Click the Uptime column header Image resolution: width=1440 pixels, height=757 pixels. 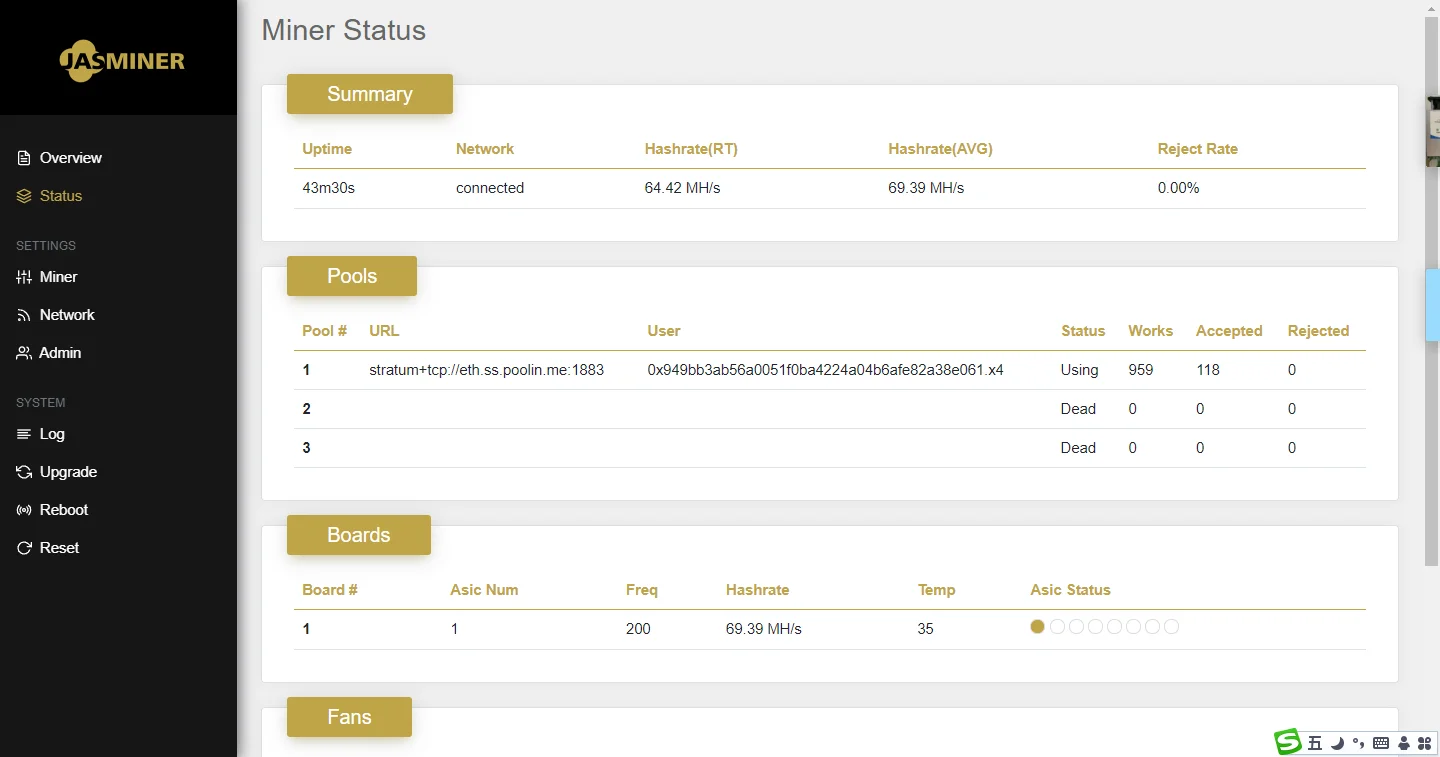(327, 149)
